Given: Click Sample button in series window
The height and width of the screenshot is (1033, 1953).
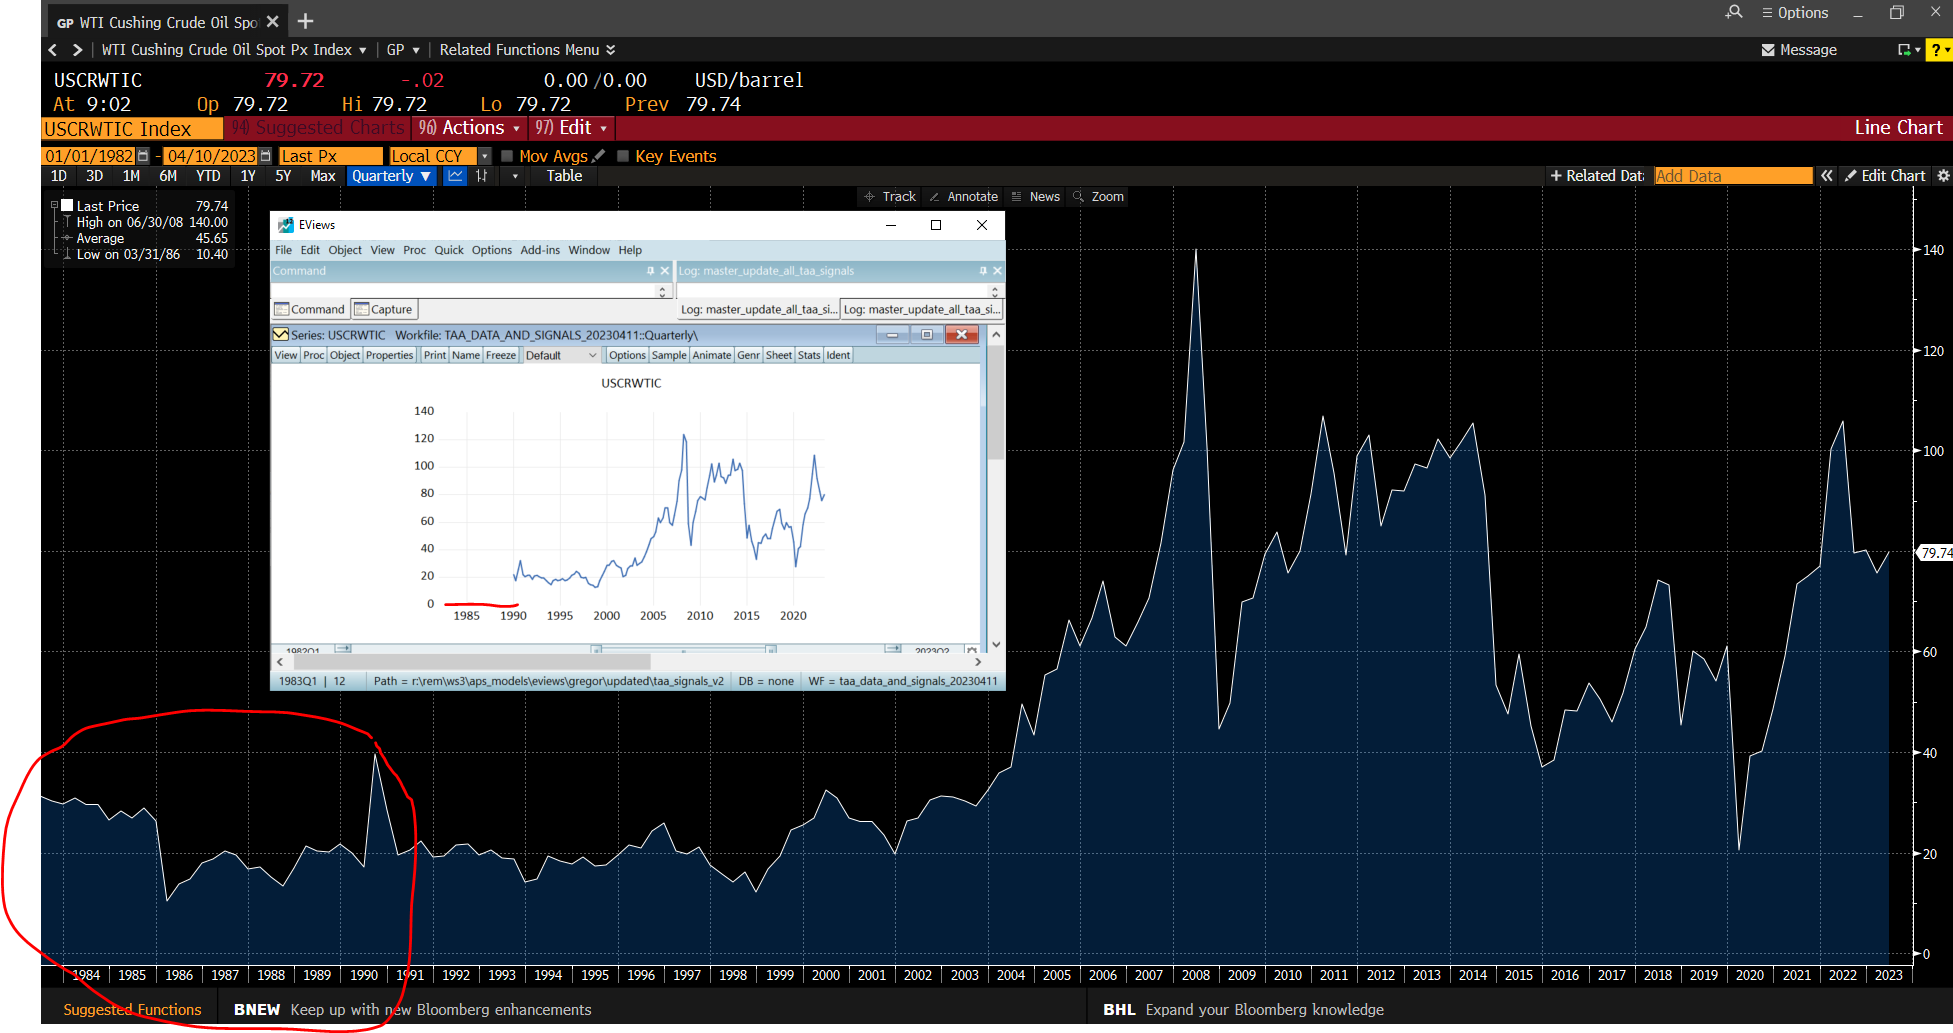Looking at the screenshot, I should (x=669, y=356).
